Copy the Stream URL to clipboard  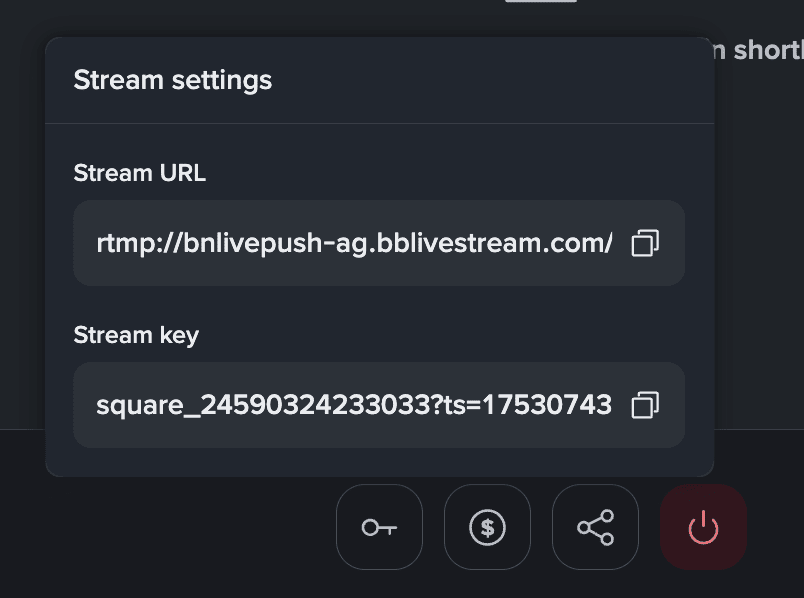pyautogui.click(x=645, y=243)
